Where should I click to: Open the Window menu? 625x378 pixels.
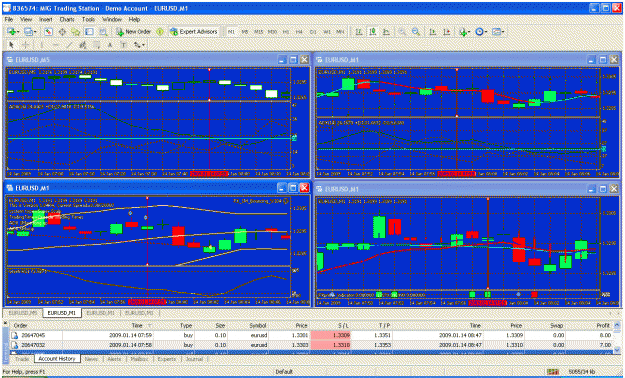(112, 19)
